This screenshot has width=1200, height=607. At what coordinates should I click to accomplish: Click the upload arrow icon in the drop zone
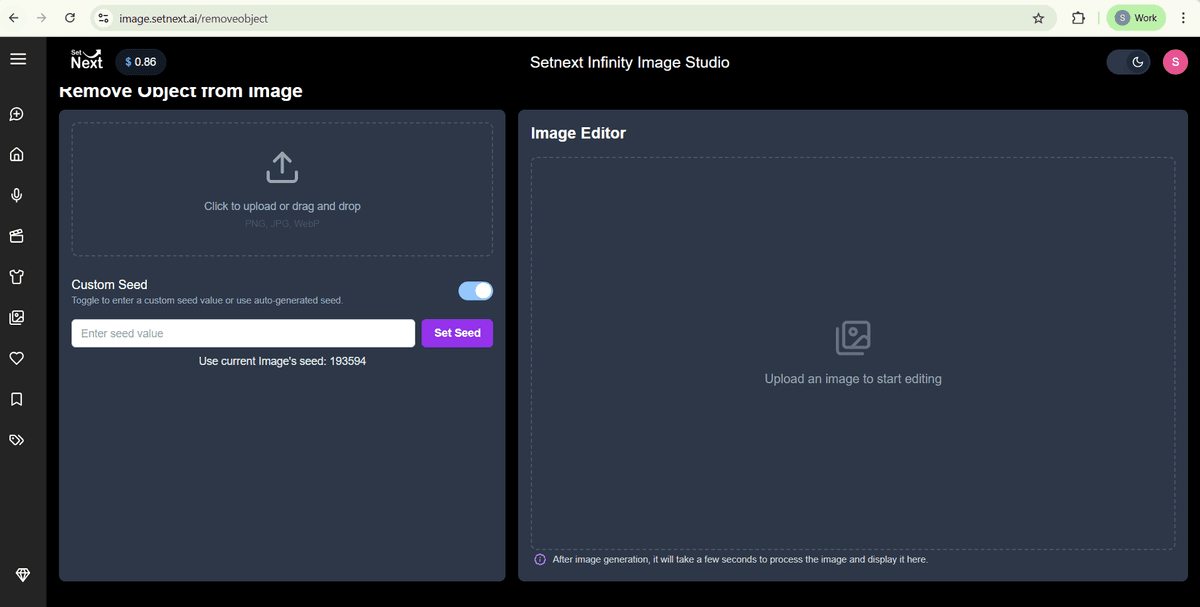pyautogui.click(x=282, y=167)
